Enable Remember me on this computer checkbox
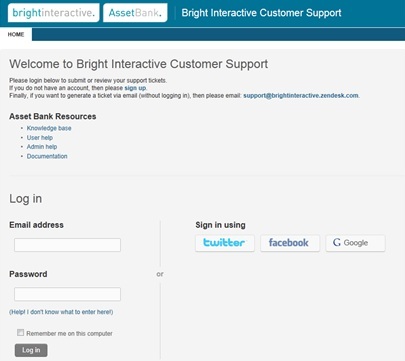This screenshot has width=405, height=361. pyautogui.click(x=21, y=332)
